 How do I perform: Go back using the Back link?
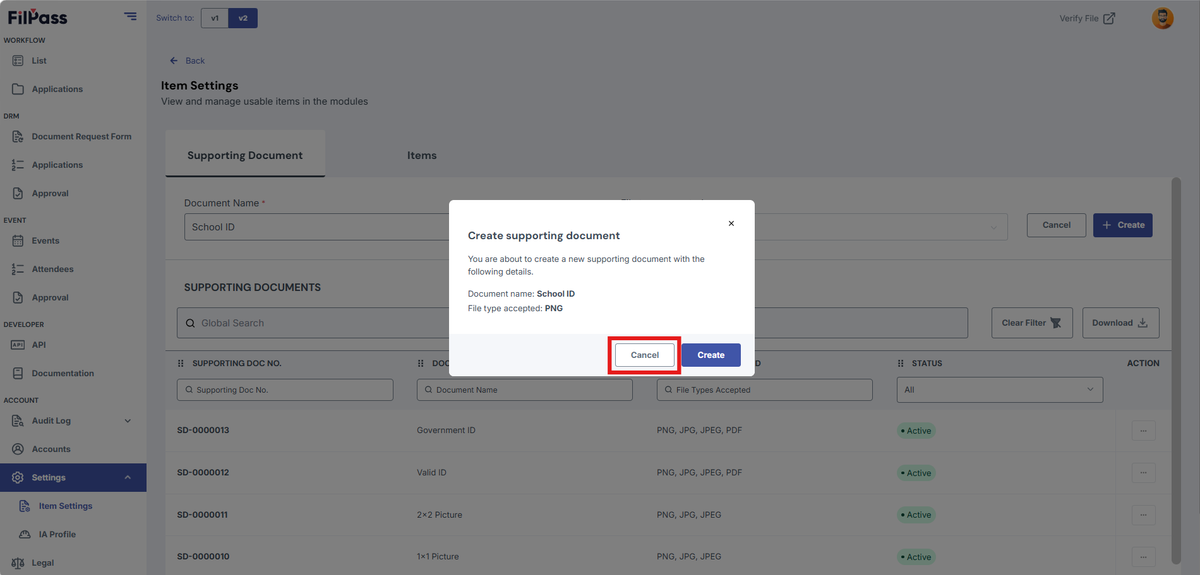[187, 61]
